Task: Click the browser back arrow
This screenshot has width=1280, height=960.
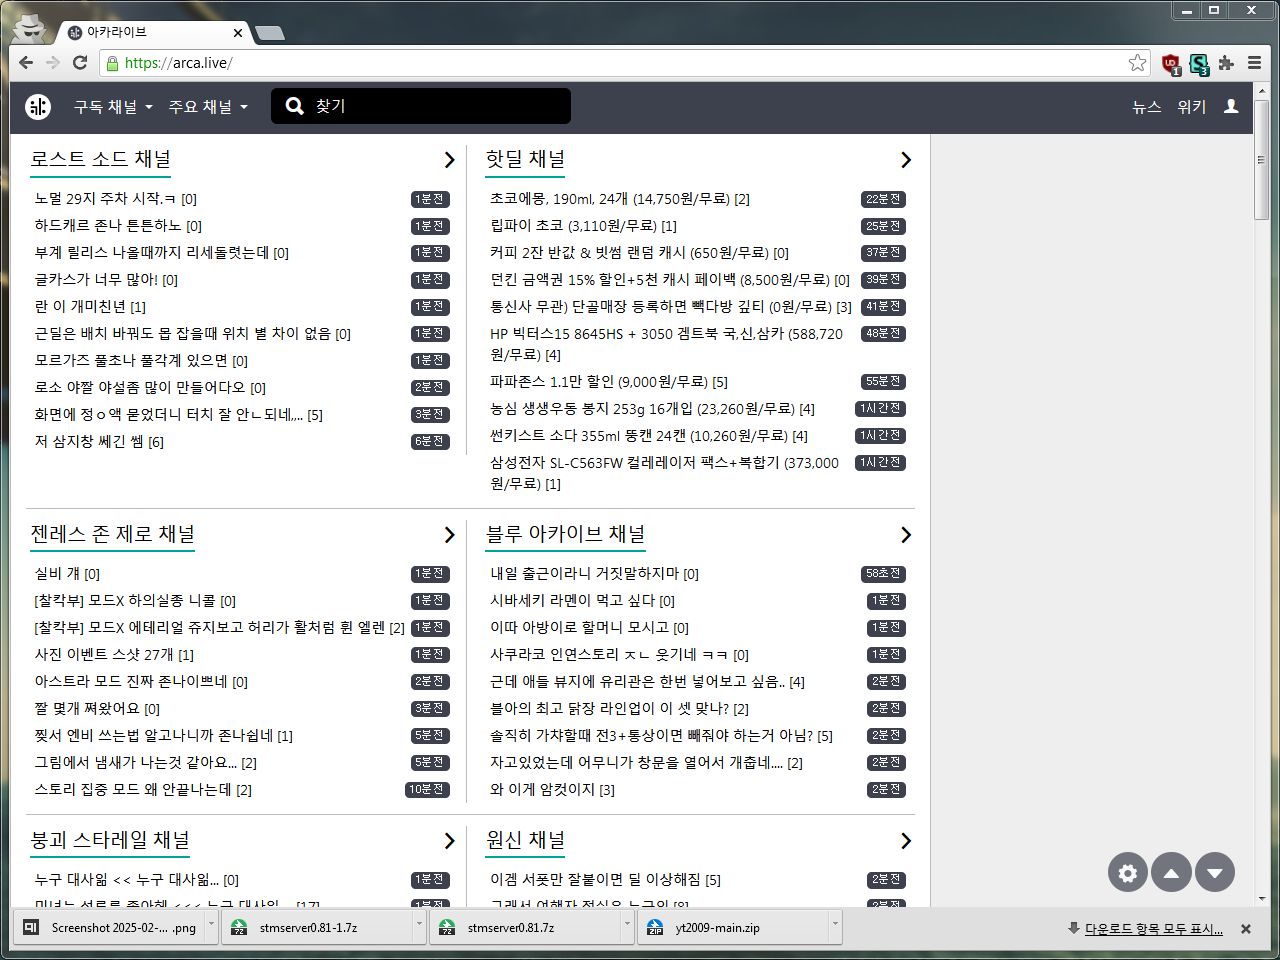Action: [x=26, y=63]
